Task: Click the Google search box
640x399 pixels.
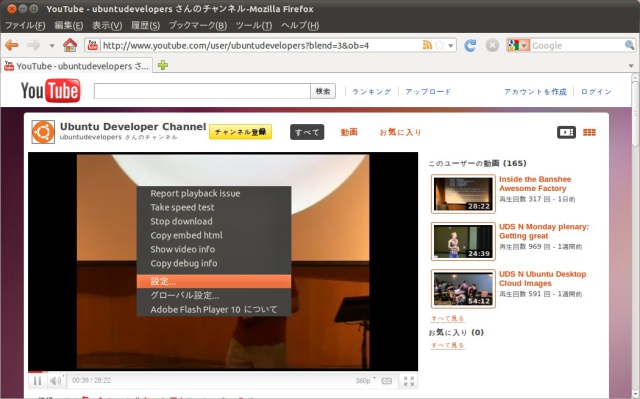Action: (577, 45)
